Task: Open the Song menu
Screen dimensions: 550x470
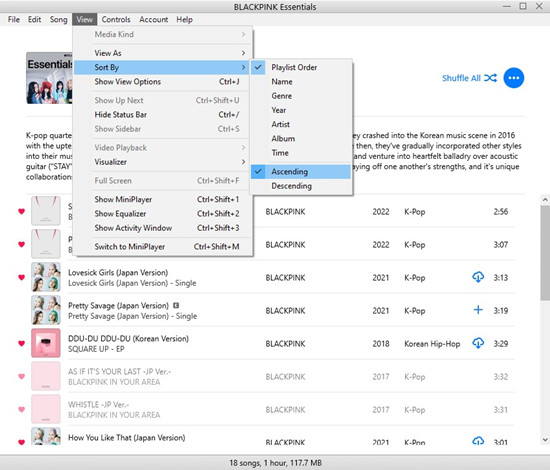Action: coord(58,20)
